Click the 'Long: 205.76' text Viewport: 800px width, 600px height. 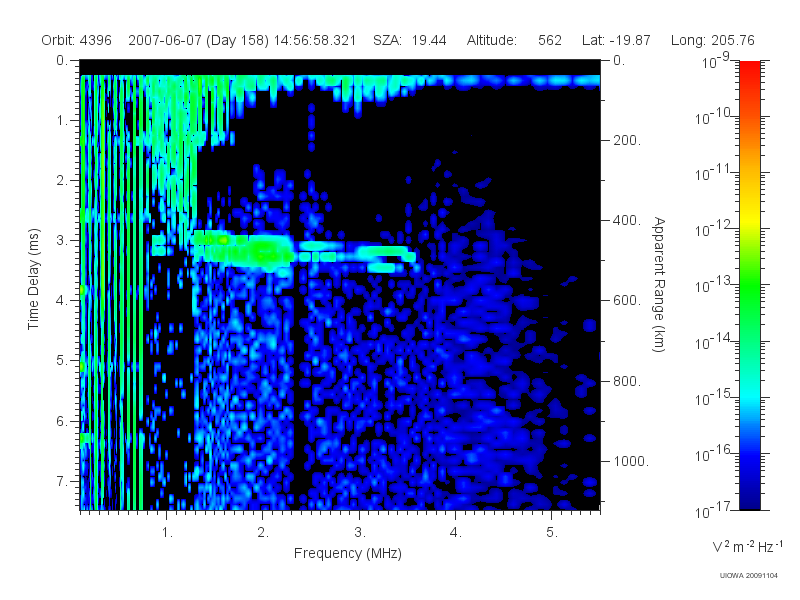point(712,40)
